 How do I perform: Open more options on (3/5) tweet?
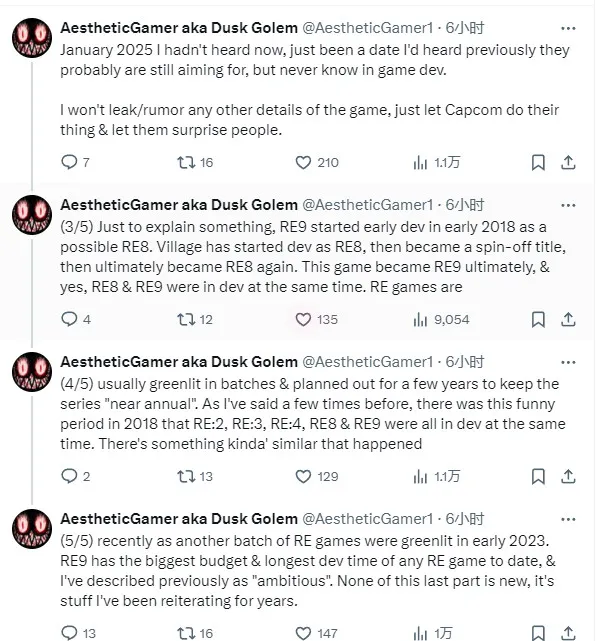click(567, 205)
